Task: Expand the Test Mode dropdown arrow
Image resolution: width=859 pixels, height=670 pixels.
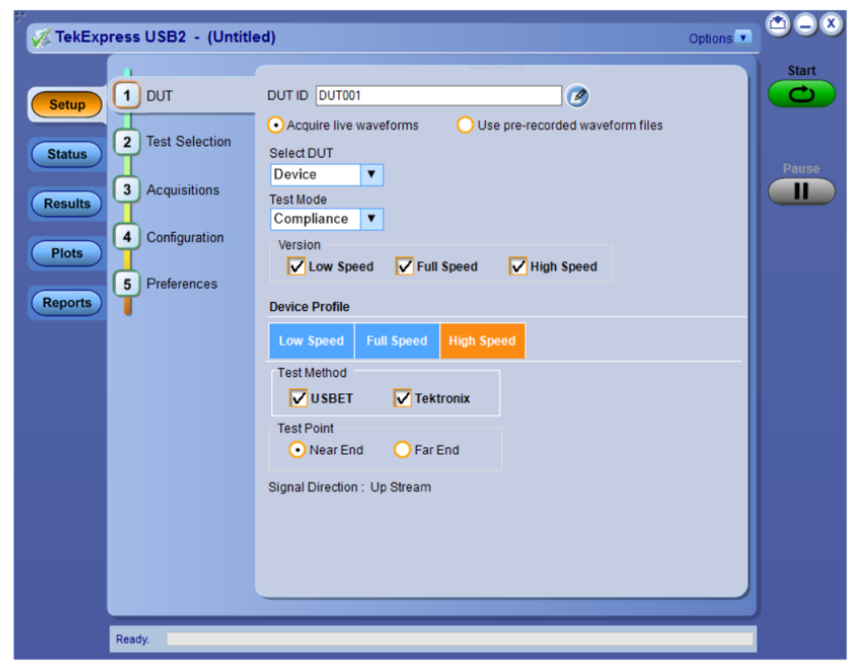Action: point(371,219)
